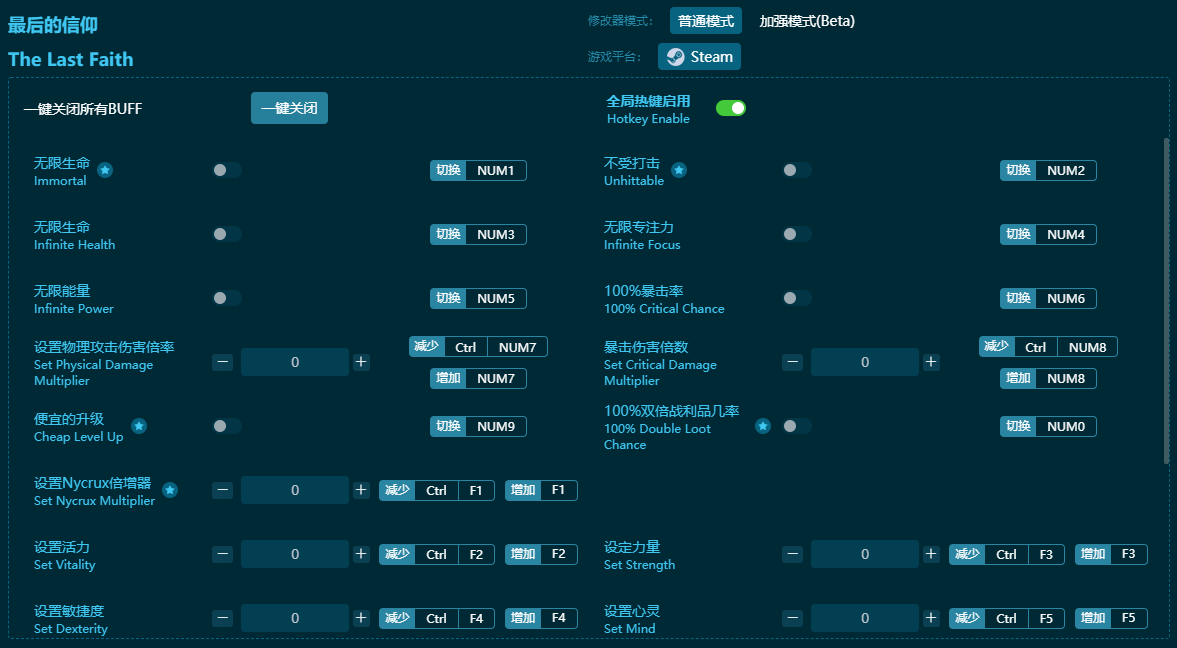The width and height of the screenshot is (1177, 648).
Task: Select the 加强模式(Beta) enhanced mode tab
Action: pyautogui.click(x=807, y=21)
